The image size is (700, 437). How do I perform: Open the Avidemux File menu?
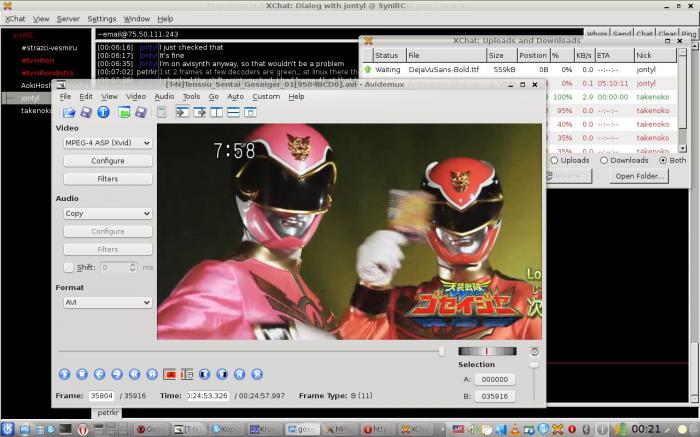pos(65,96)
